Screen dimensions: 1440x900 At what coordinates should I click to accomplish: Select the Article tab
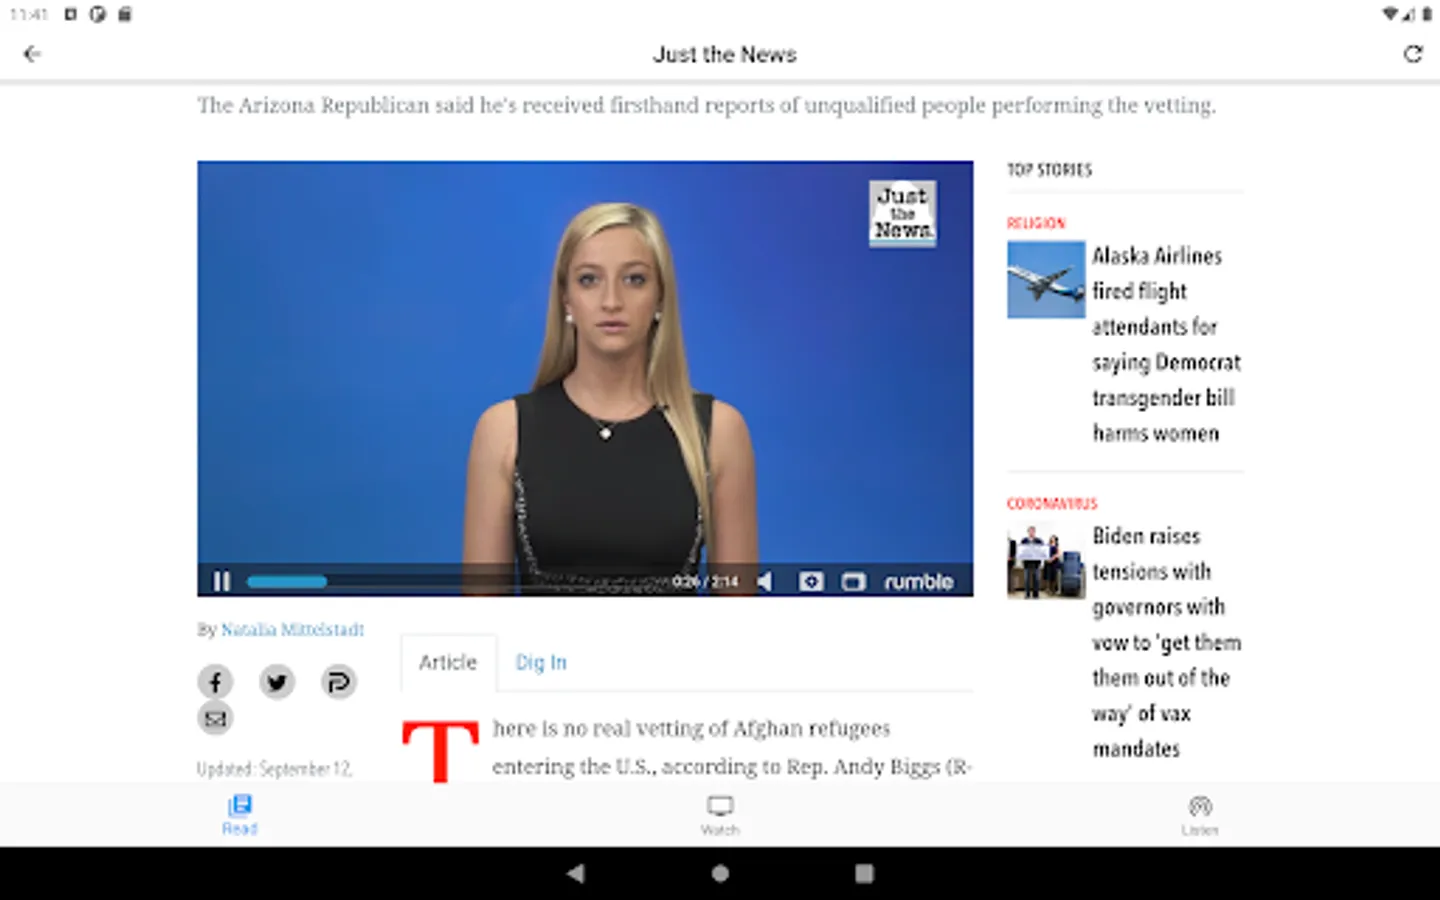tap(448, 662)
